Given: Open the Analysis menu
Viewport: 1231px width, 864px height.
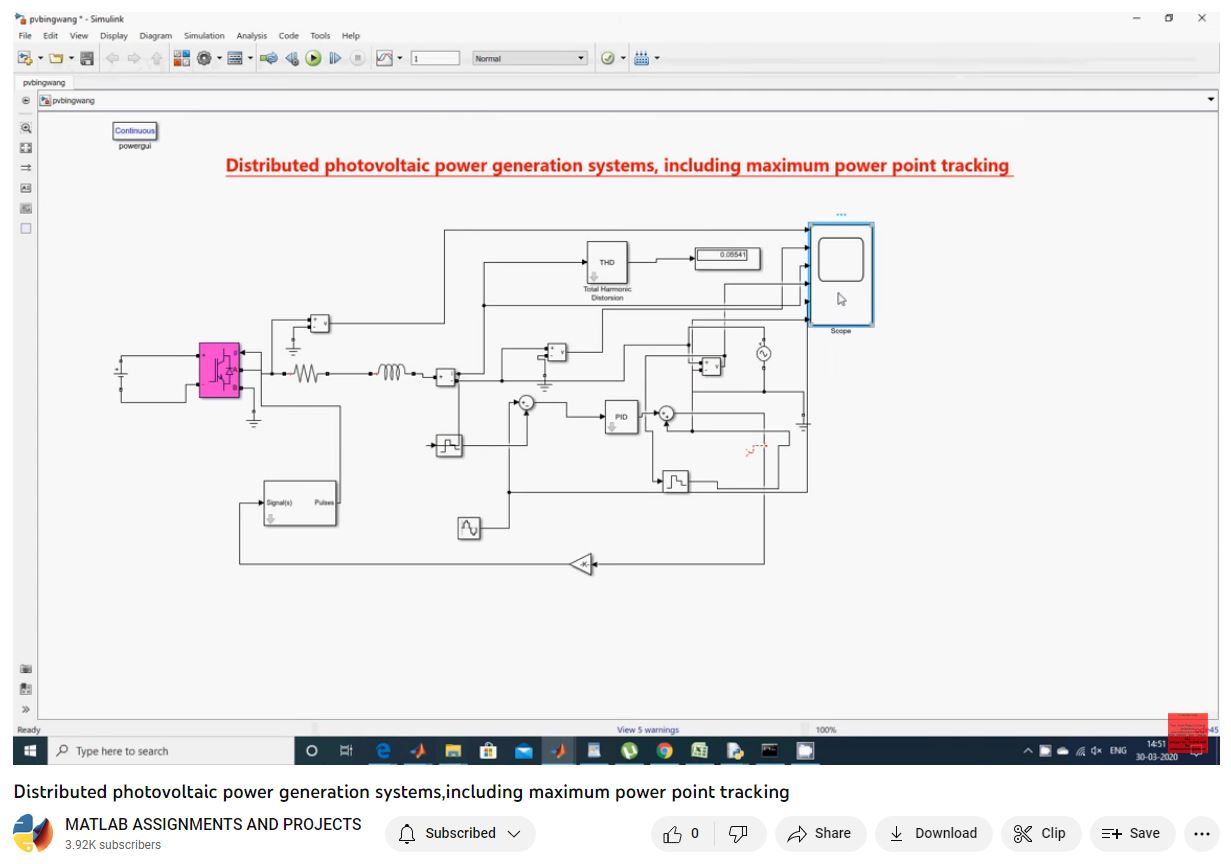Looking at the screenshot, I should coord(251,36).
